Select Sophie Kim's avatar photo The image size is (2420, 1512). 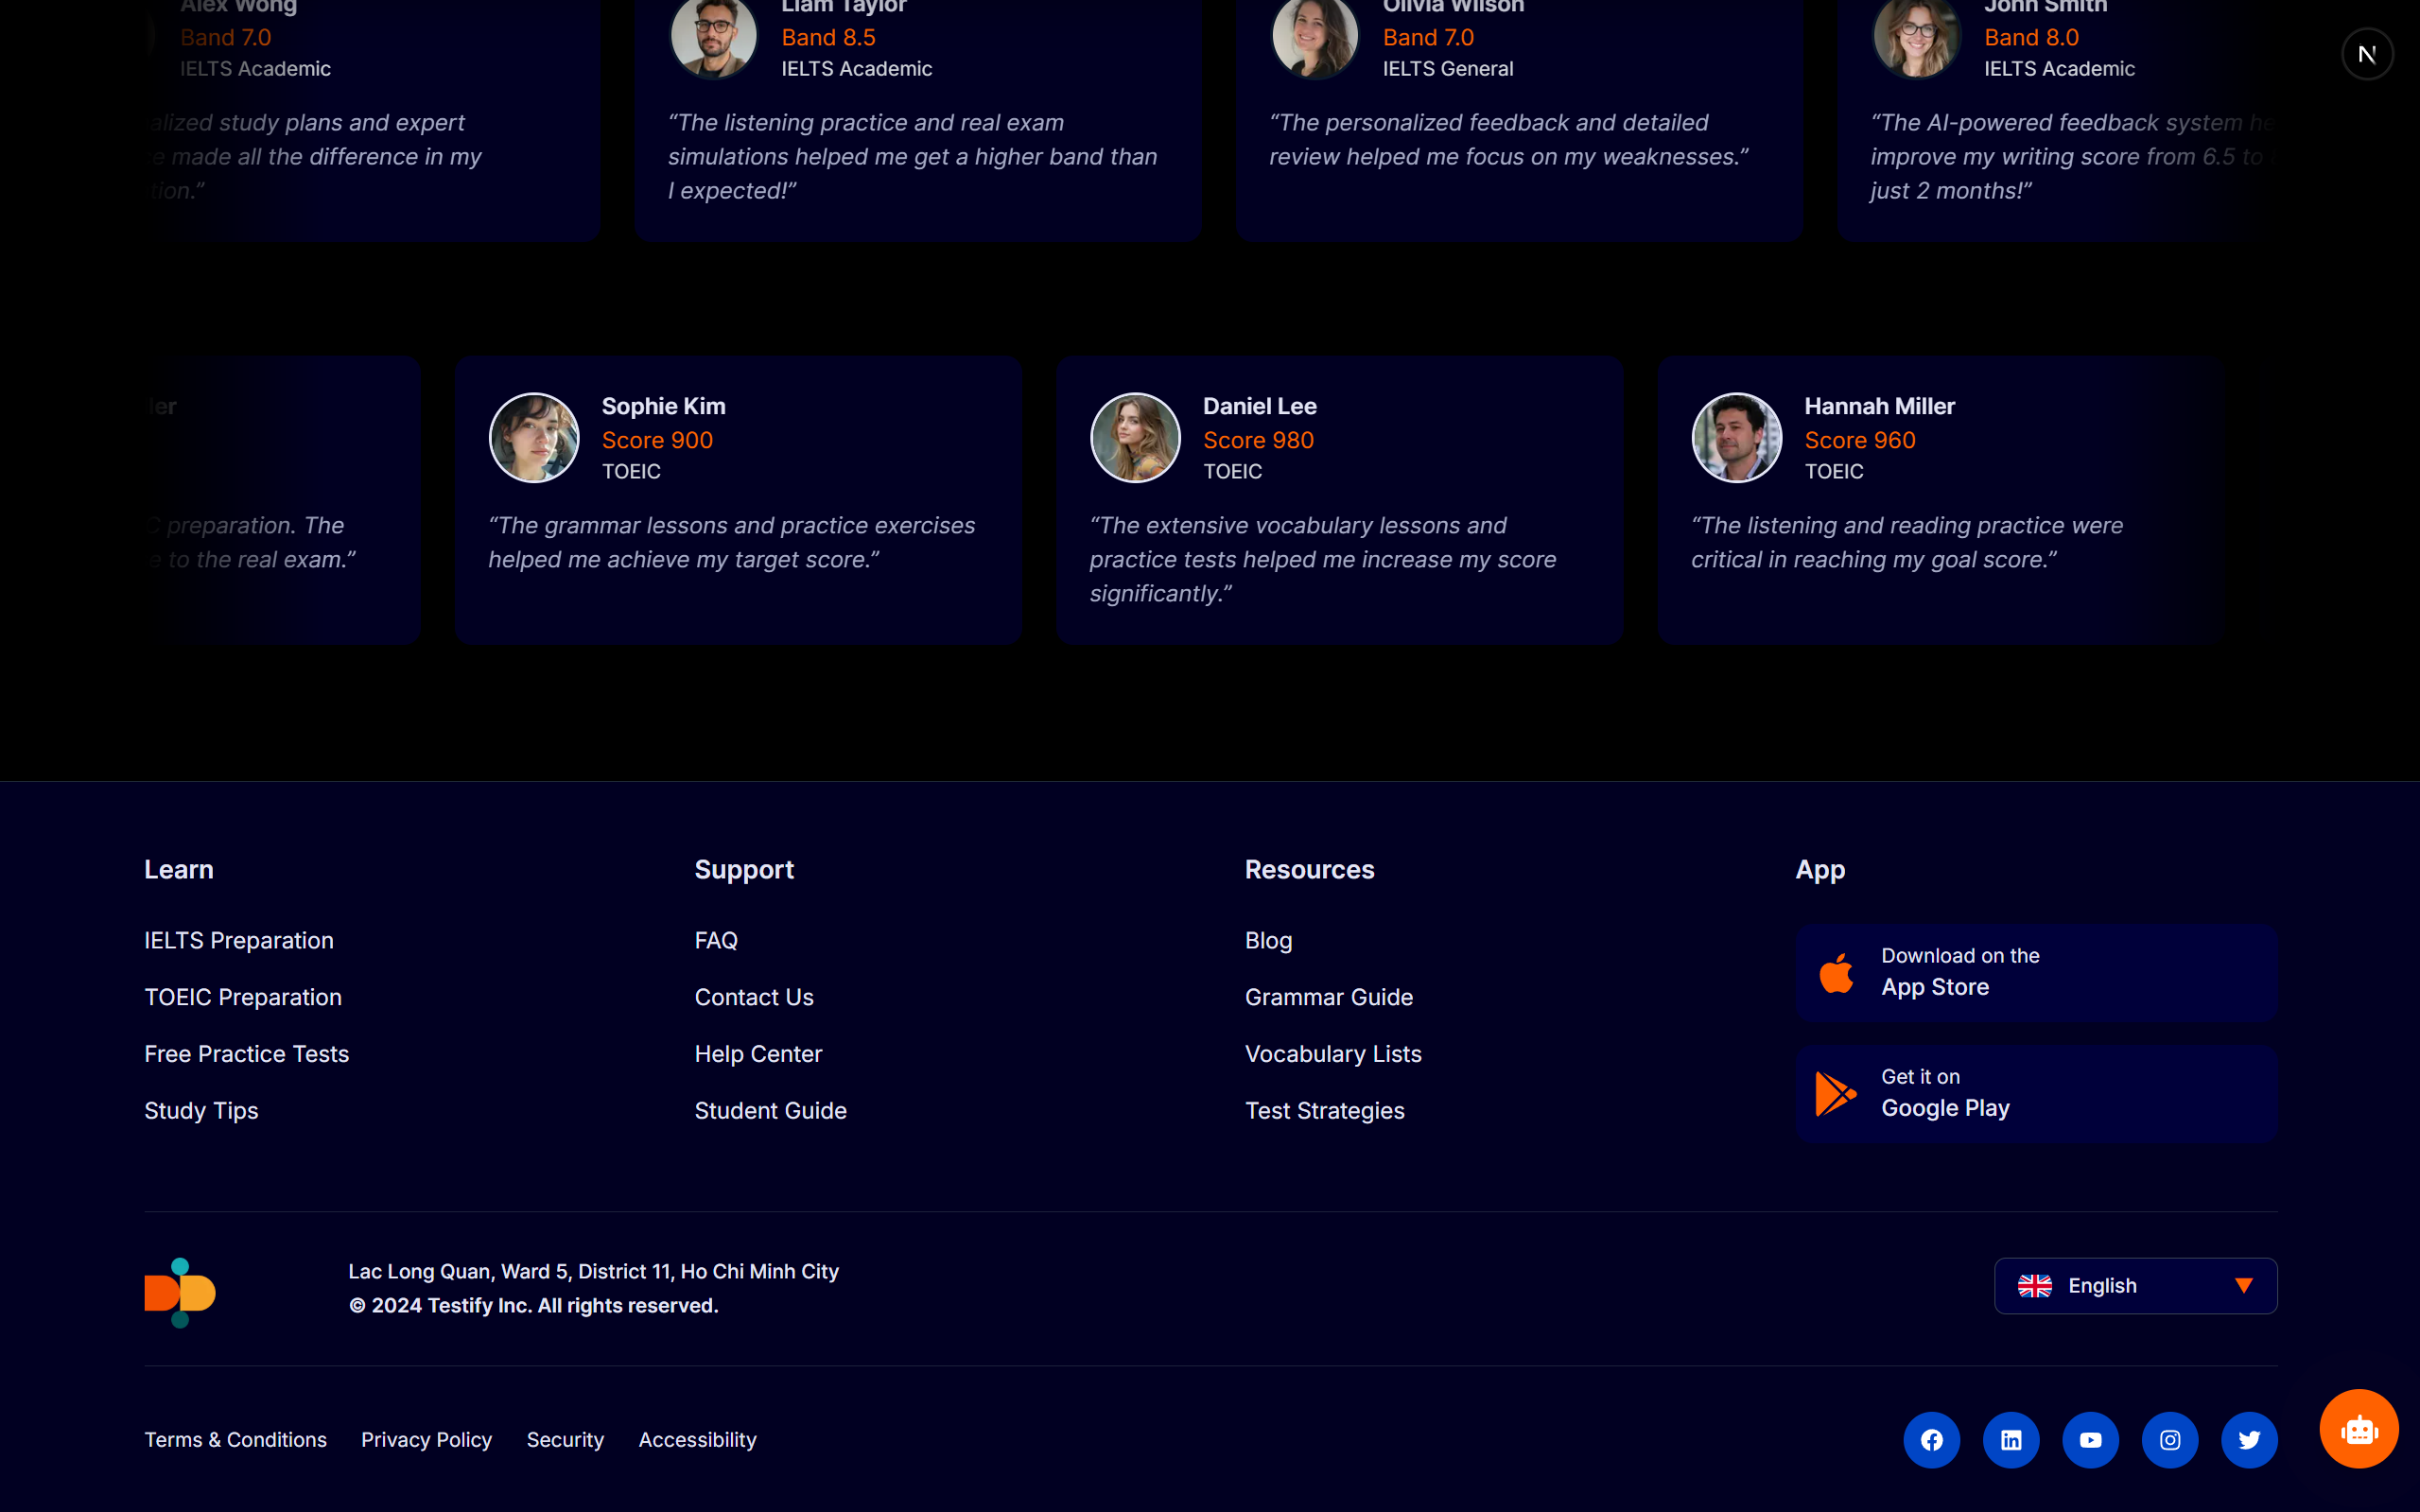click(x=534, y=438)
